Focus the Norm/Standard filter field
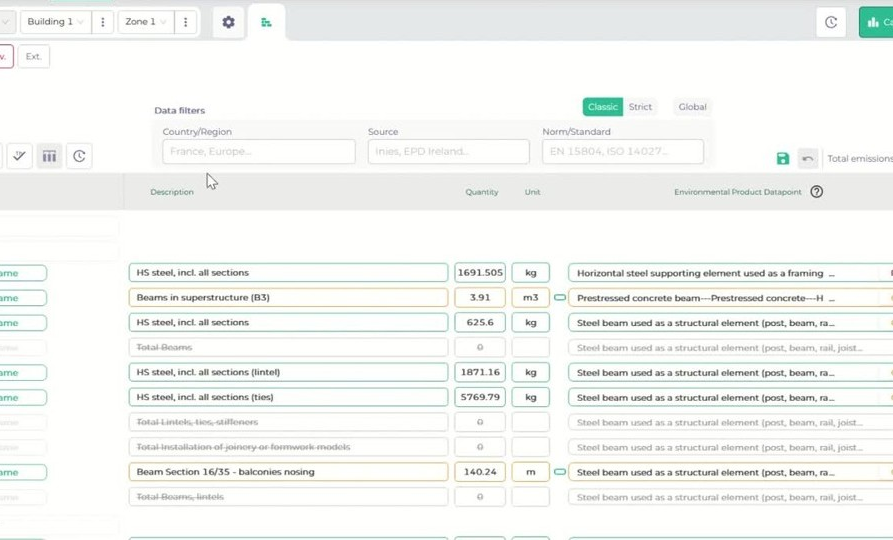This screenshot has height=540, width=893. (622, 152)
